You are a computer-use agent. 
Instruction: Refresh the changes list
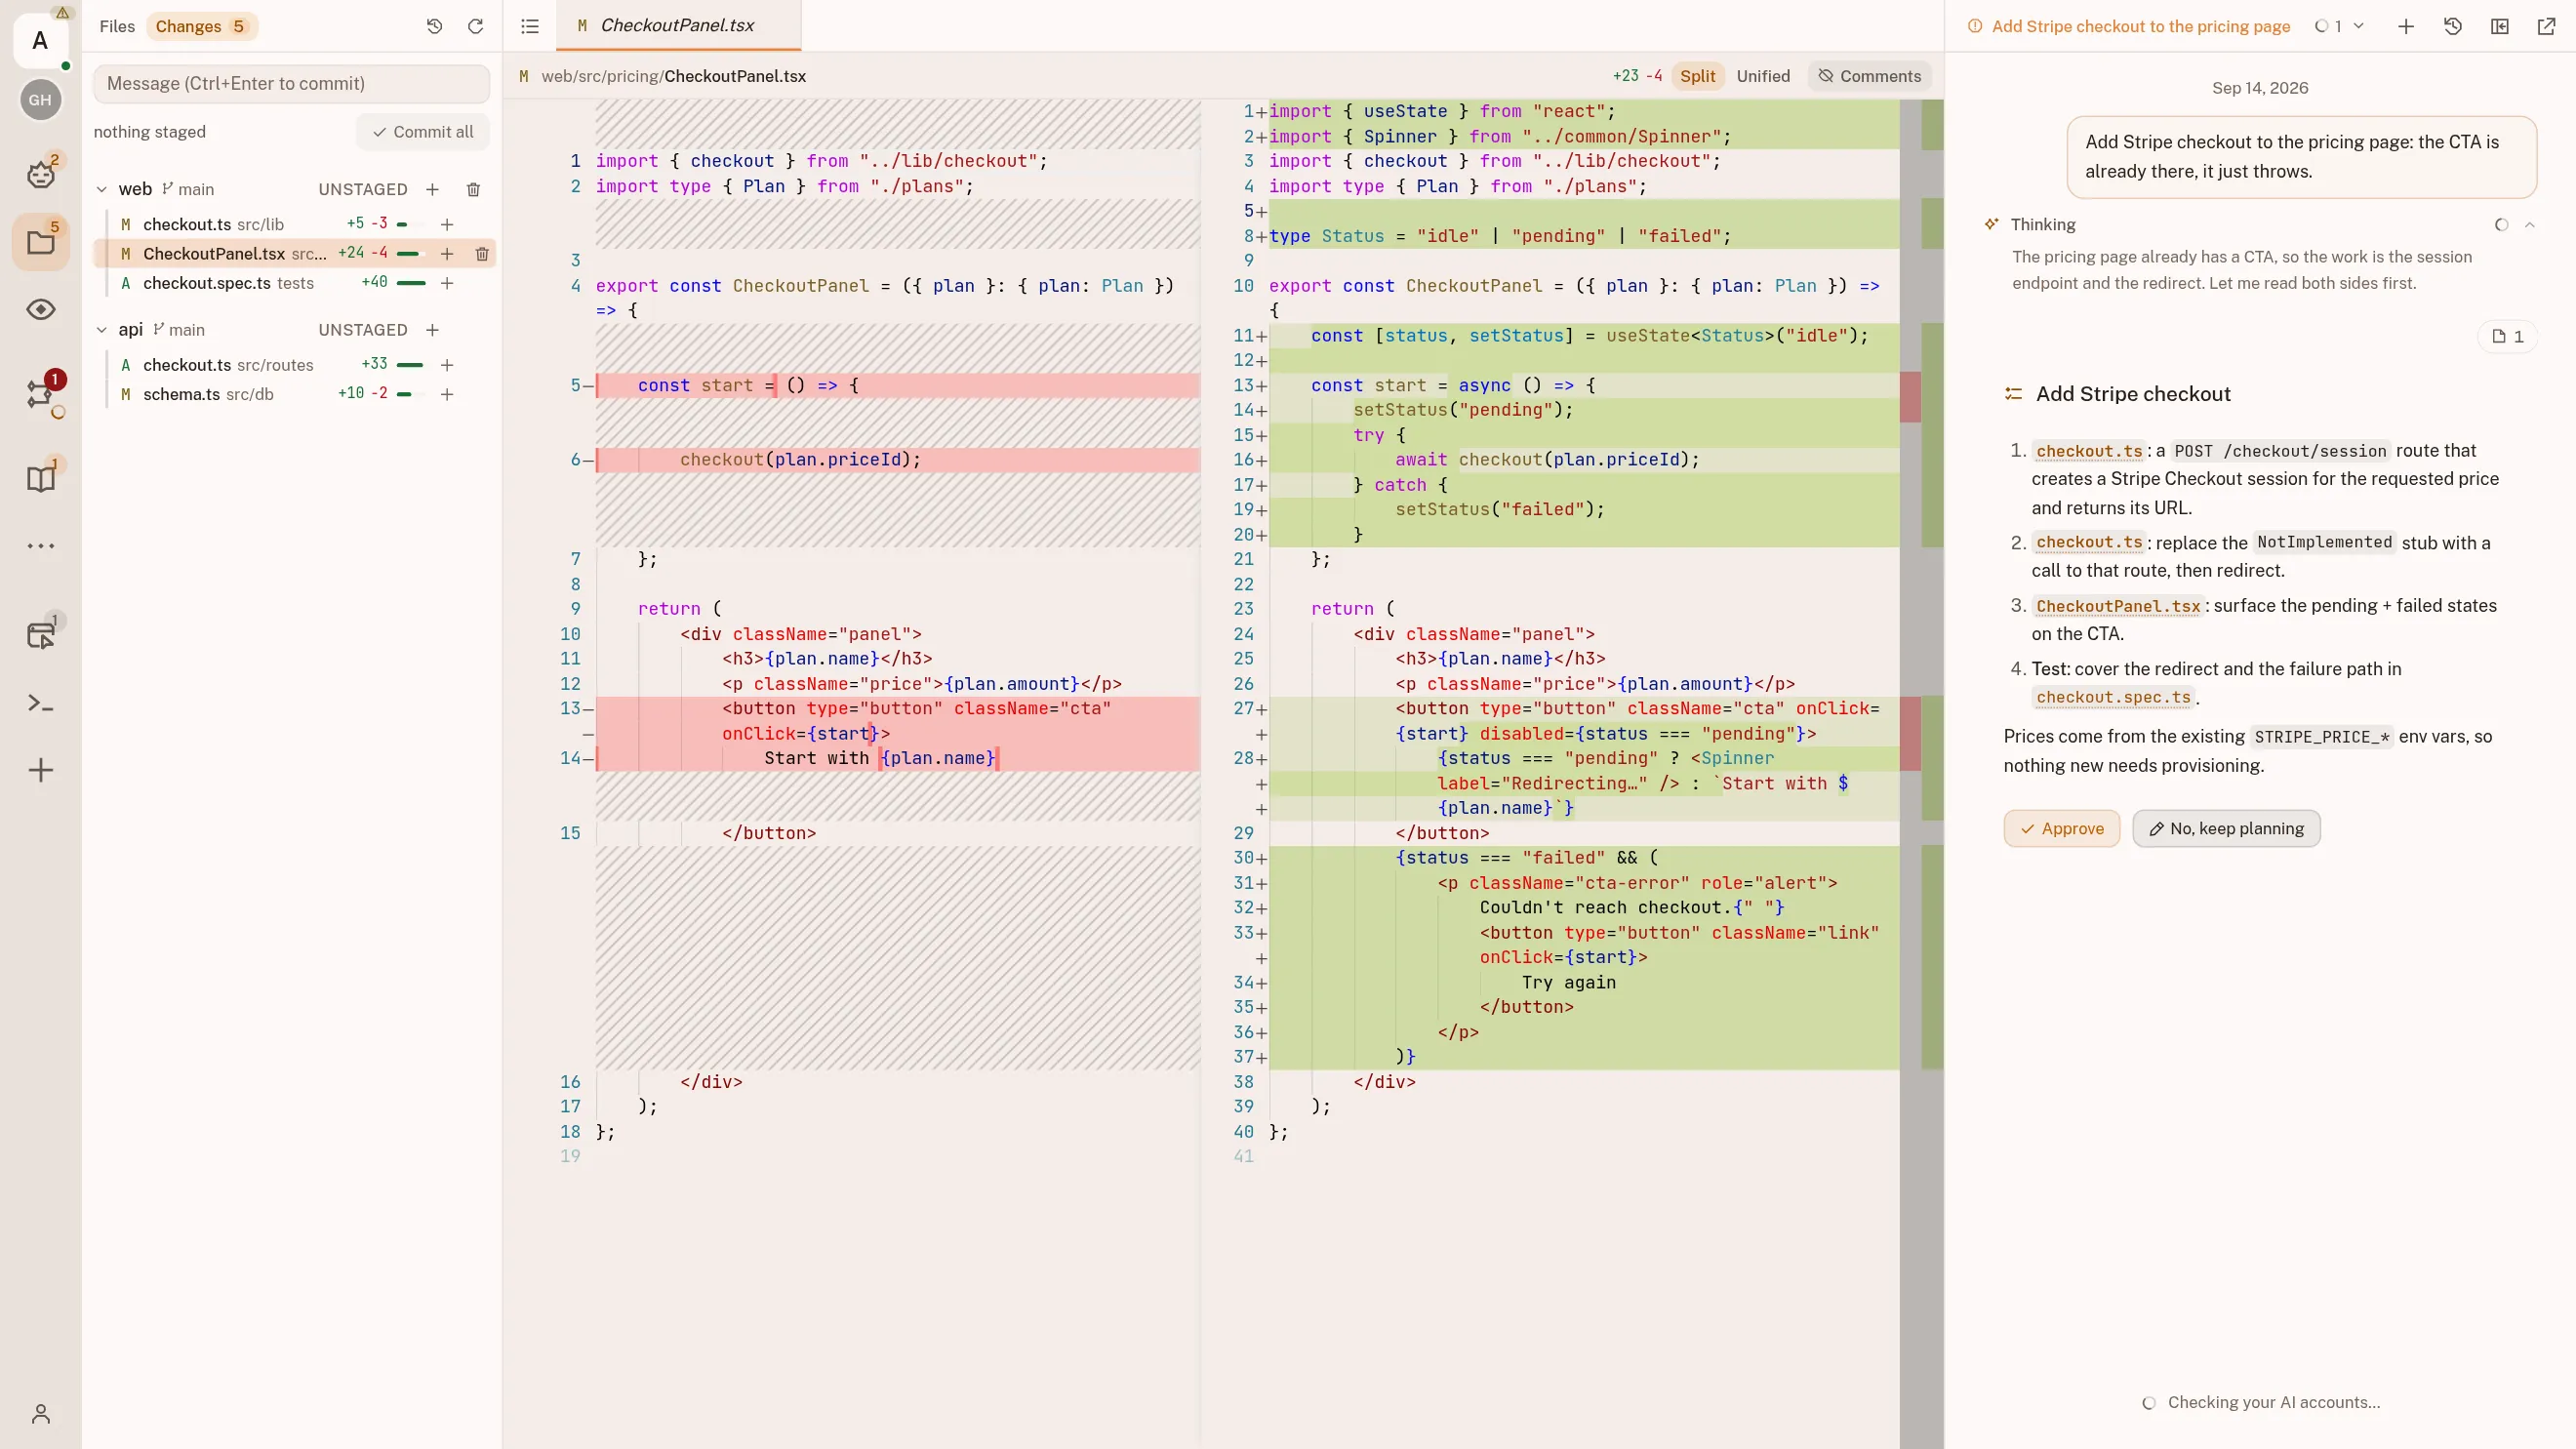coord(475,26)
